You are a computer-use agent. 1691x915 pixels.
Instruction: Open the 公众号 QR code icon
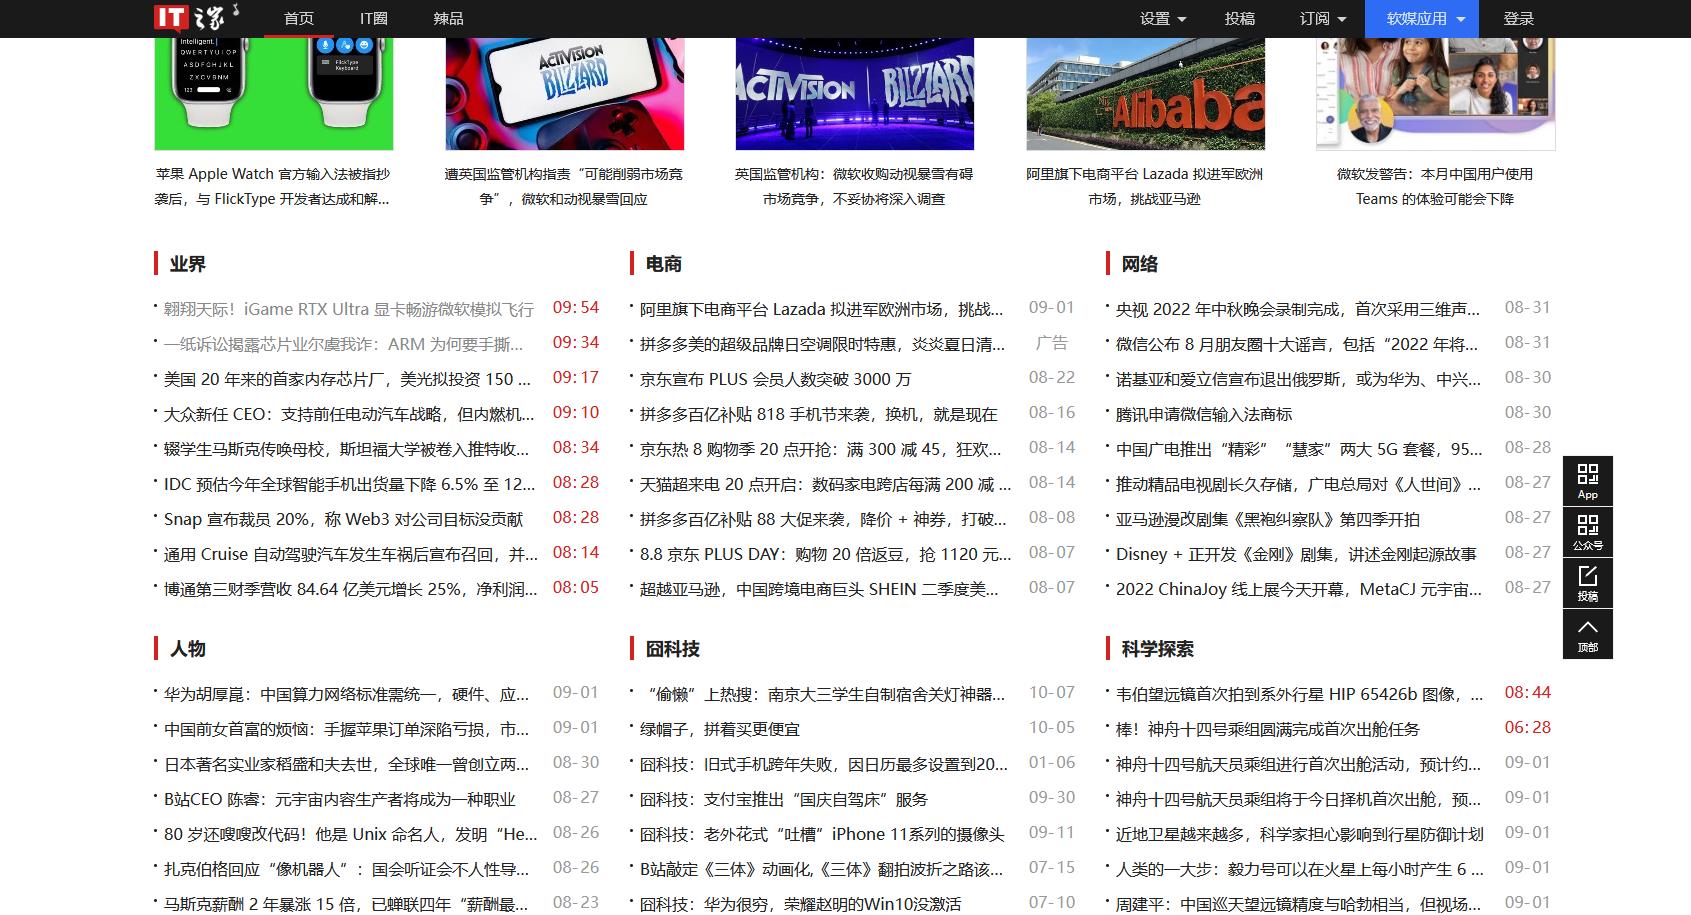[x=1588, y=532]
